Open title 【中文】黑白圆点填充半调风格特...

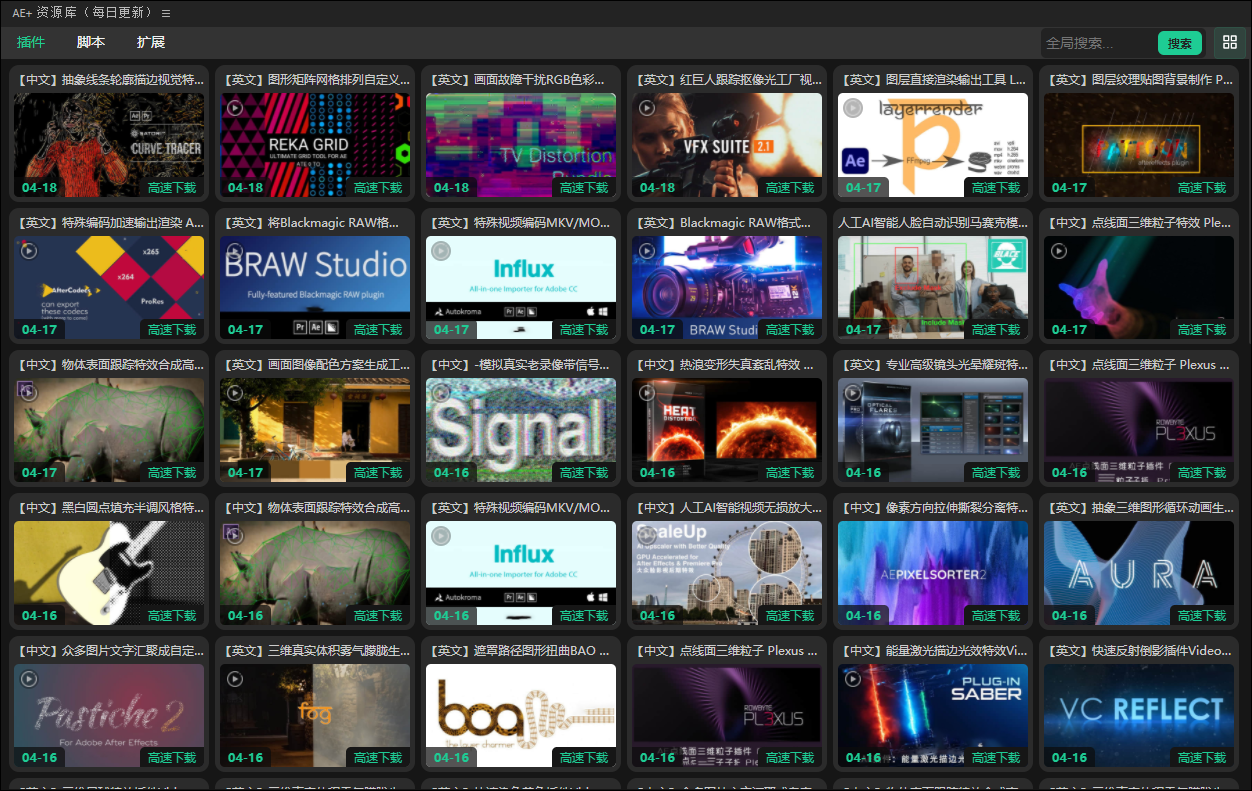[x=109, y=508]
